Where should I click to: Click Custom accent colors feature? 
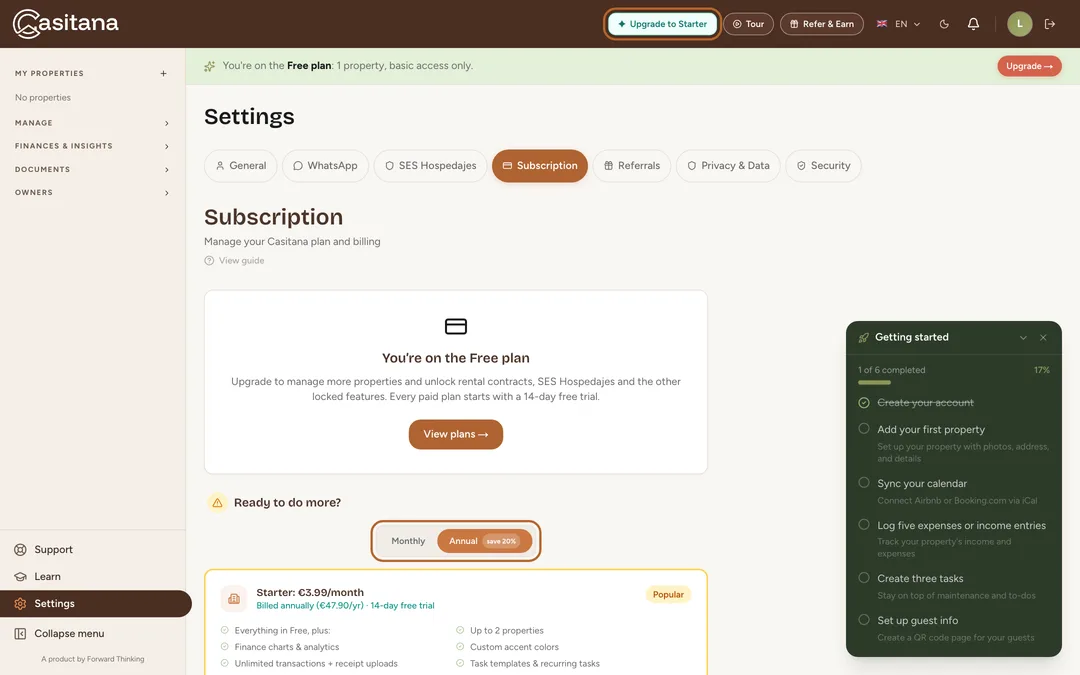515,647
